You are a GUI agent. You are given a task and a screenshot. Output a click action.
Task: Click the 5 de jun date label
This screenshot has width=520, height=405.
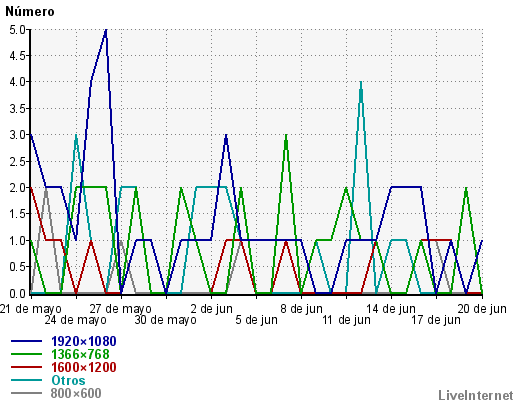[257, 320]
